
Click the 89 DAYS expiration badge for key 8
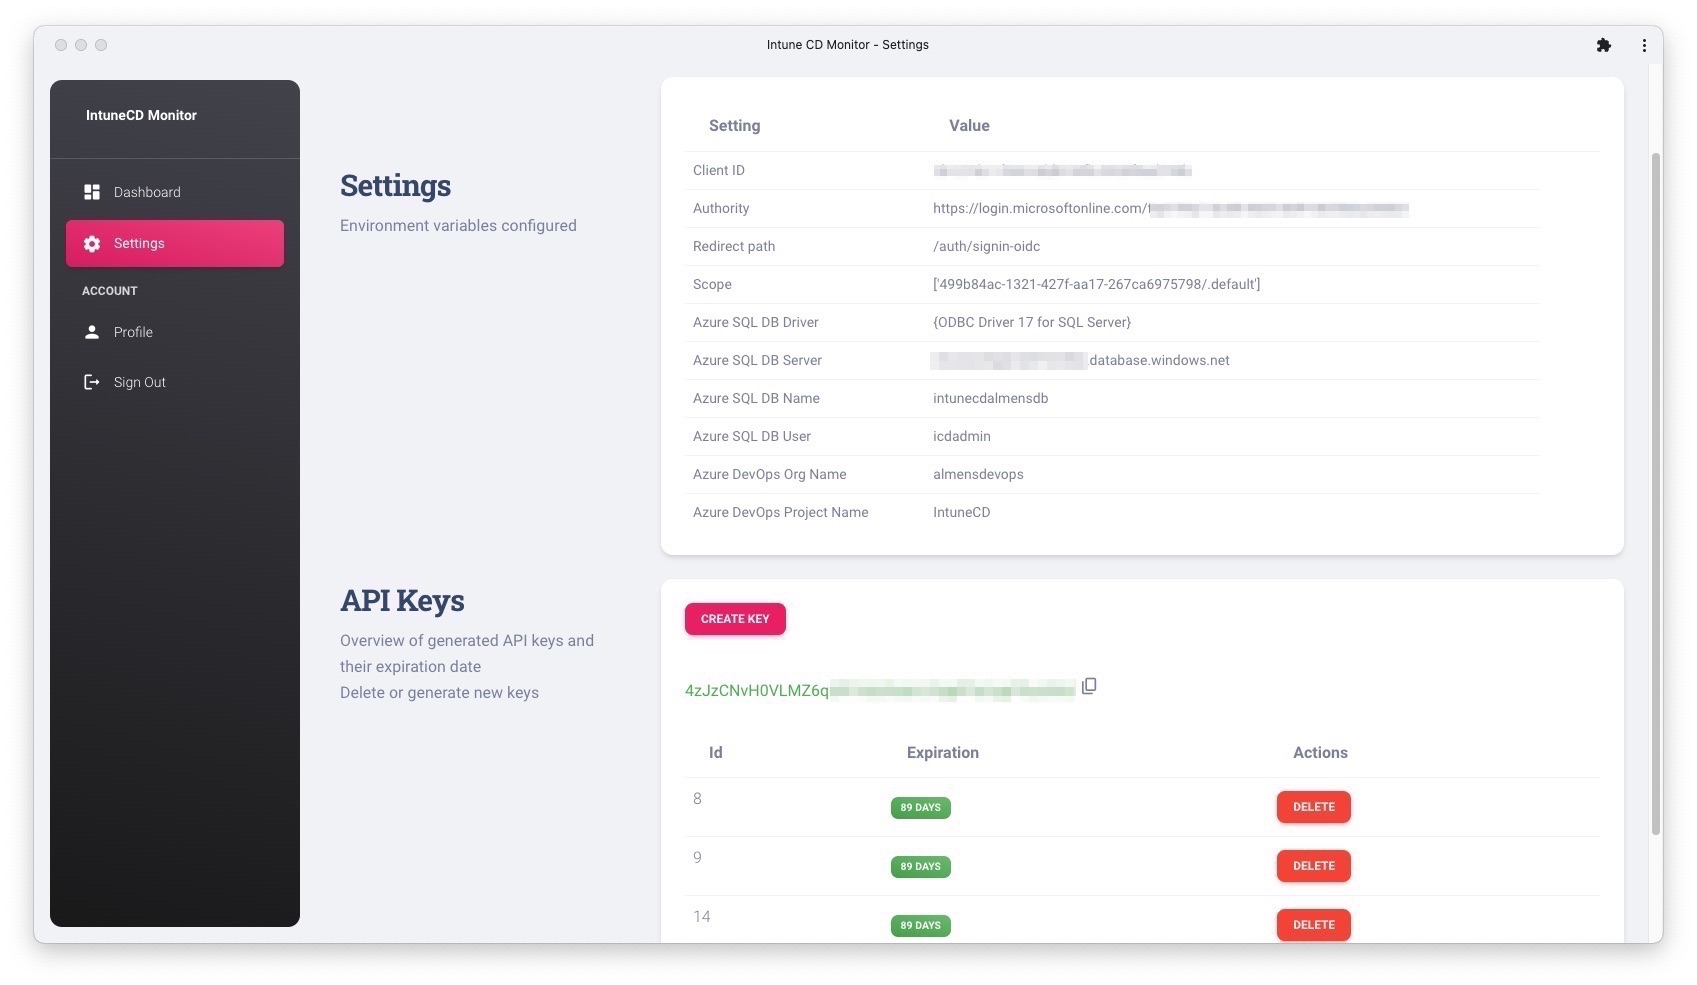click(x=920, y=807)
